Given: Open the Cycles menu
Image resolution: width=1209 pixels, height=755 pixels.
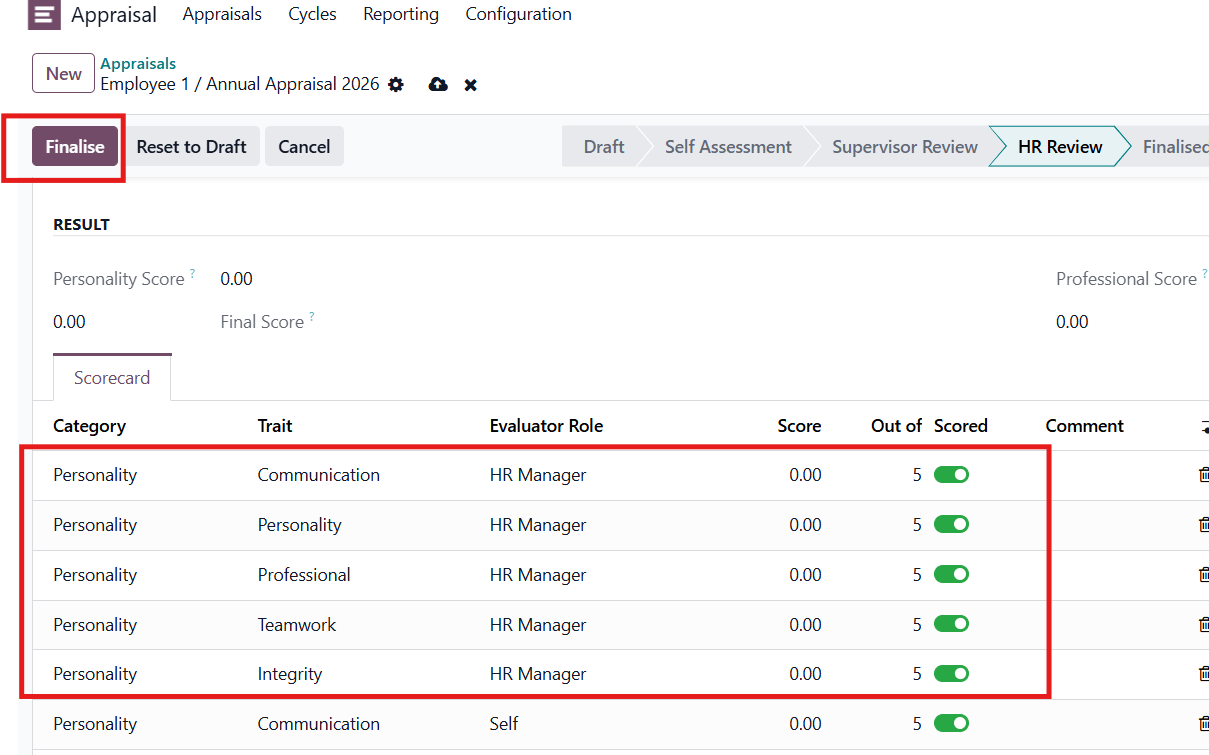Looking at the screenshot, I should click(312, 14).
